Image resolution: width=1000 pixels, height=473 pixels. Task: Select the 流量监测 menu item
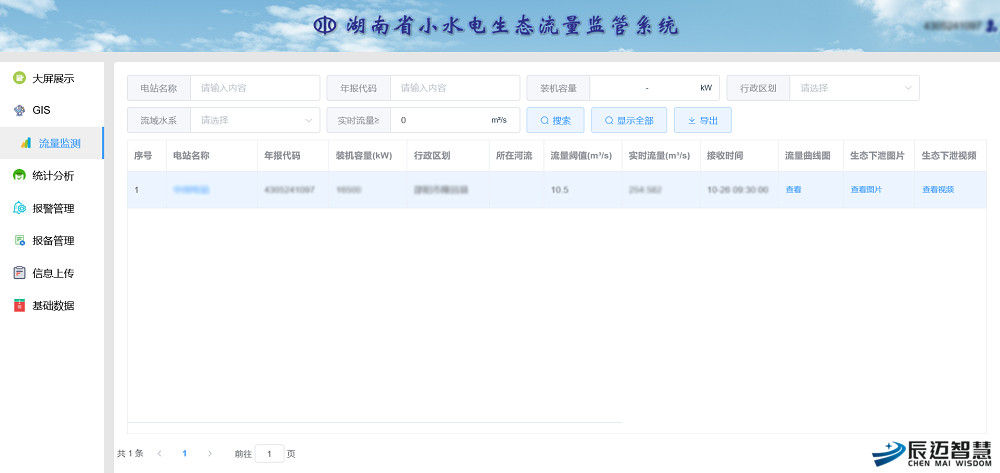tap(59, 143)
